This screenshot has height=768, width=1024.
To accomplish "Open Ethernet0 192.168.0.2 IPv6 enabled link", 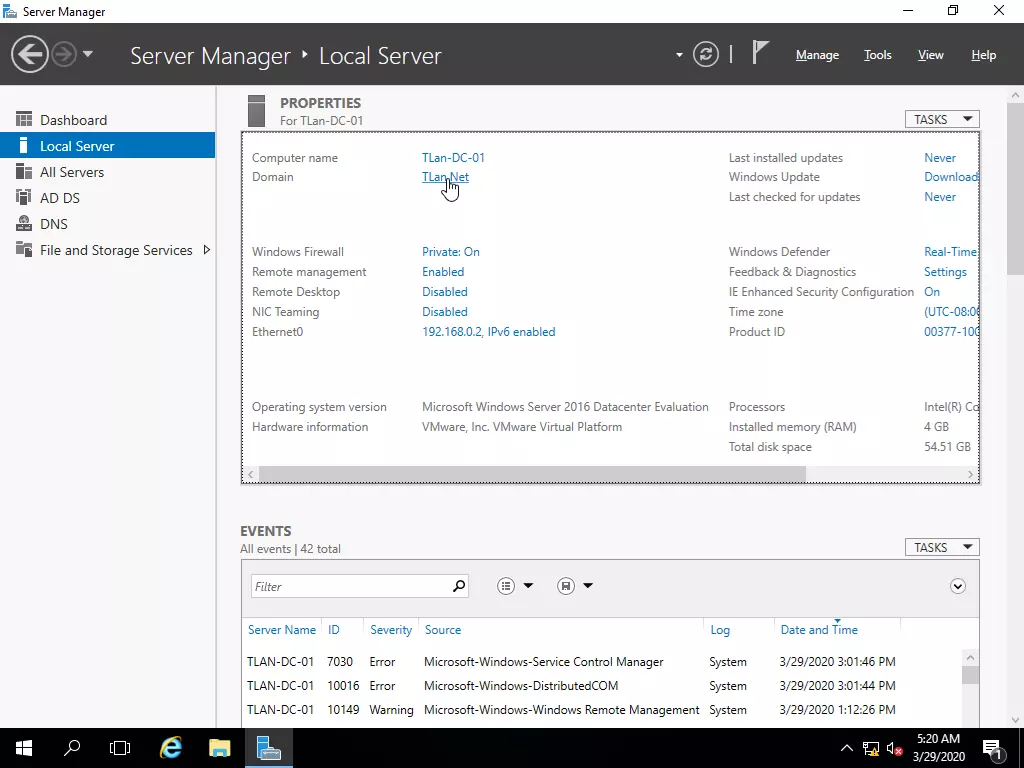I will click(x=488, y=332).
